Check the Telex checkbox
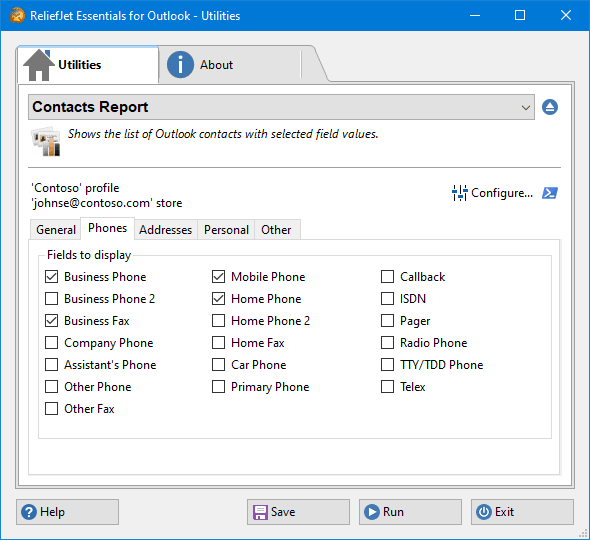590x540 pixels. pyautogui.click(x=388, y=386)
